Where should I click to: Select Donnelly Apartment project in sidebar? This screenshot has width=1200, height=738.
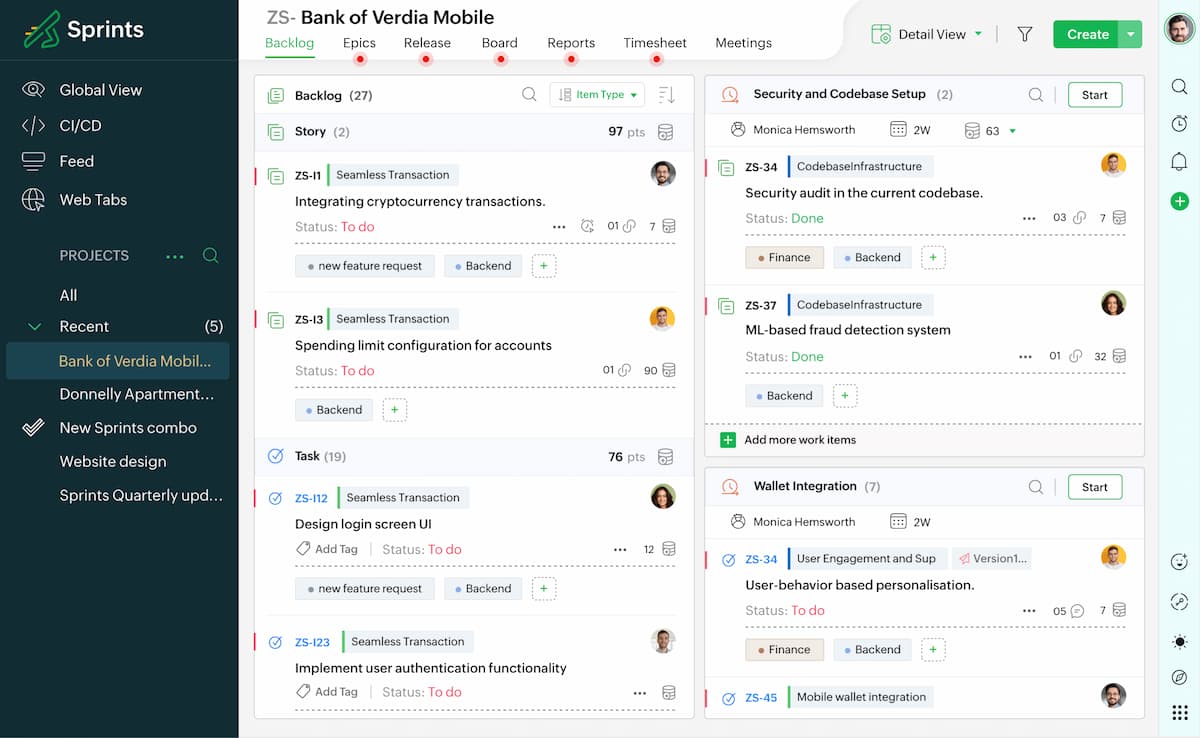click(136, 394)
